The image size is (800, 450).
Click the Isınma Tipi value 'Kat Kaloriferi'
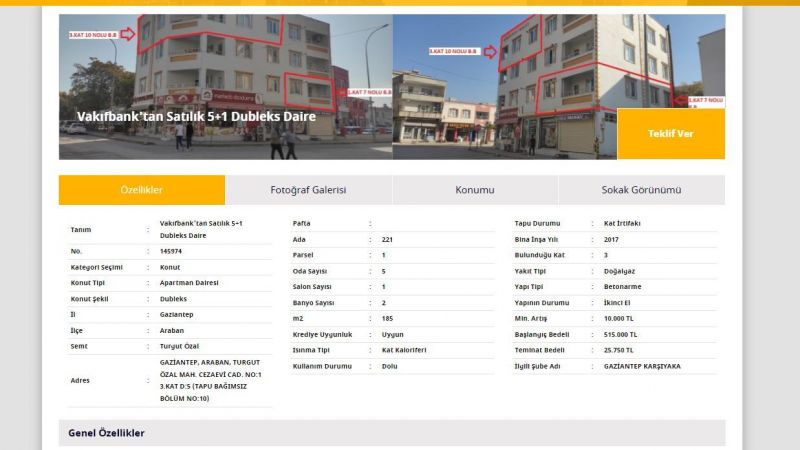404,350
